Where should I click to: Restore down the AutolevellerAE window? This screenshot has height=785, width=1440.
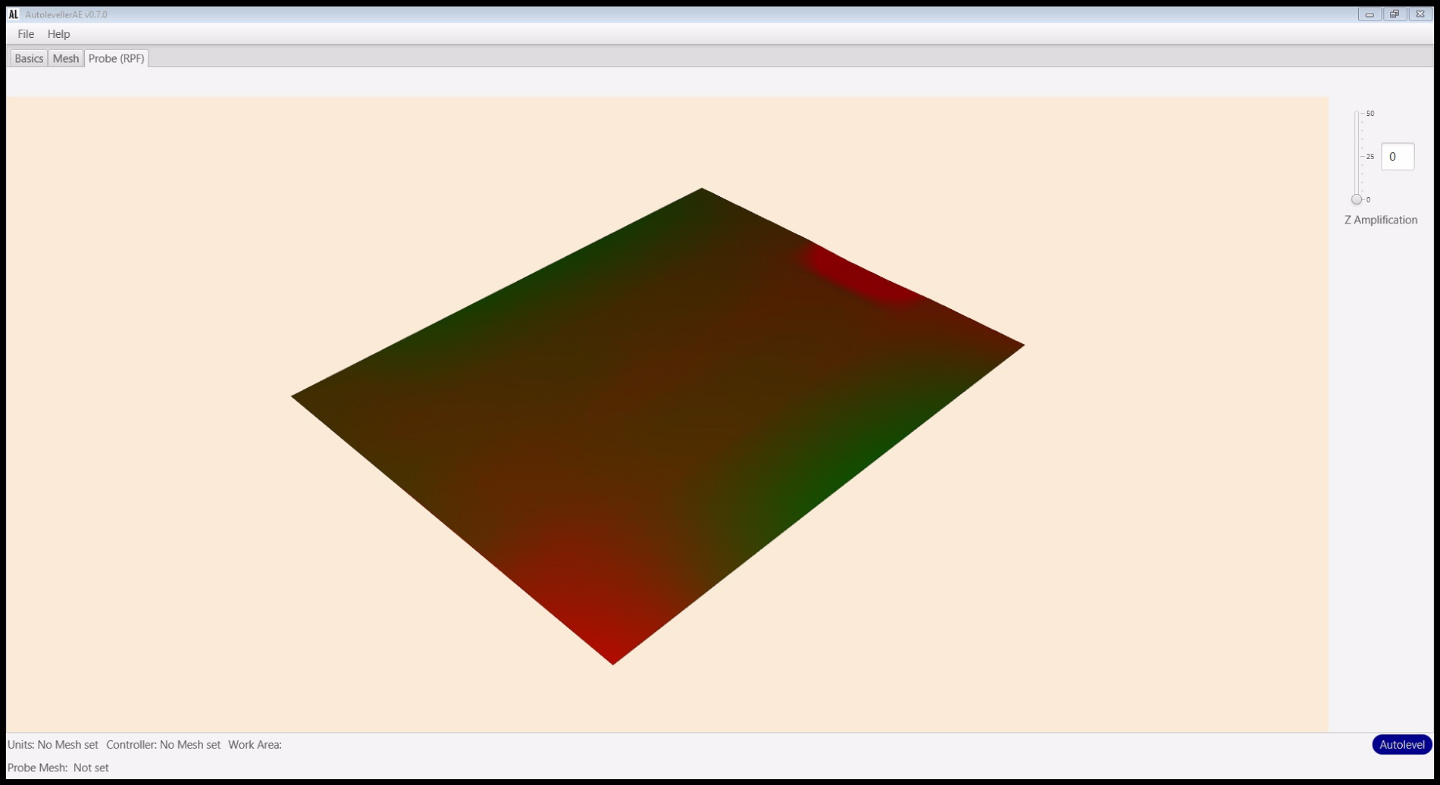1394,14
